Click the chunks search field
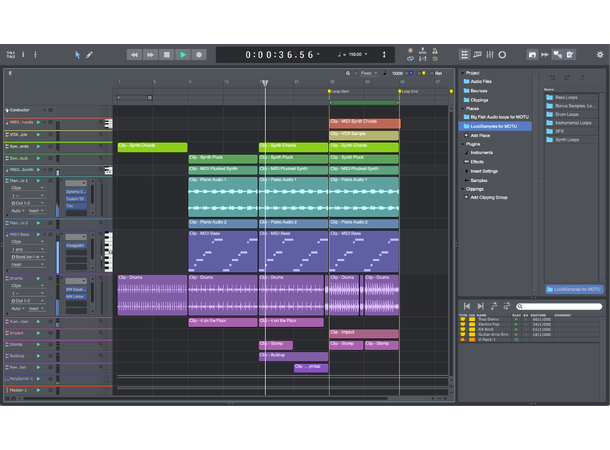 pyautogui.click(x=559, y=306)
